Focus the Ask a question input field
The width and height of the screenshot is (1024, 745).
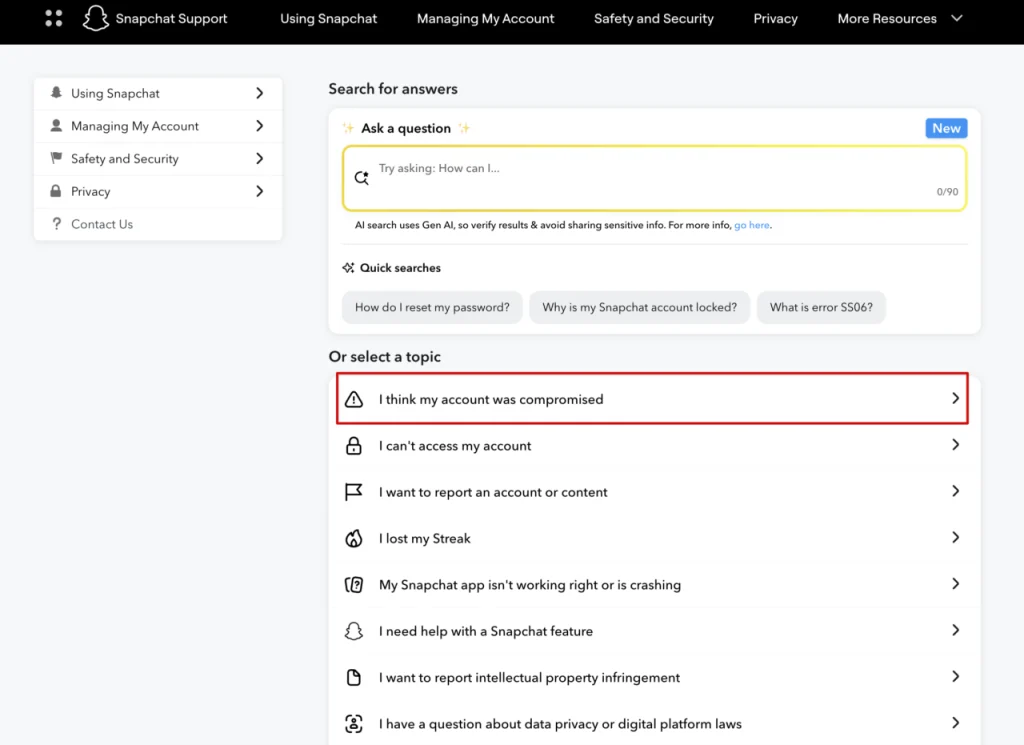pyautogui.click(x=654, y=178)
